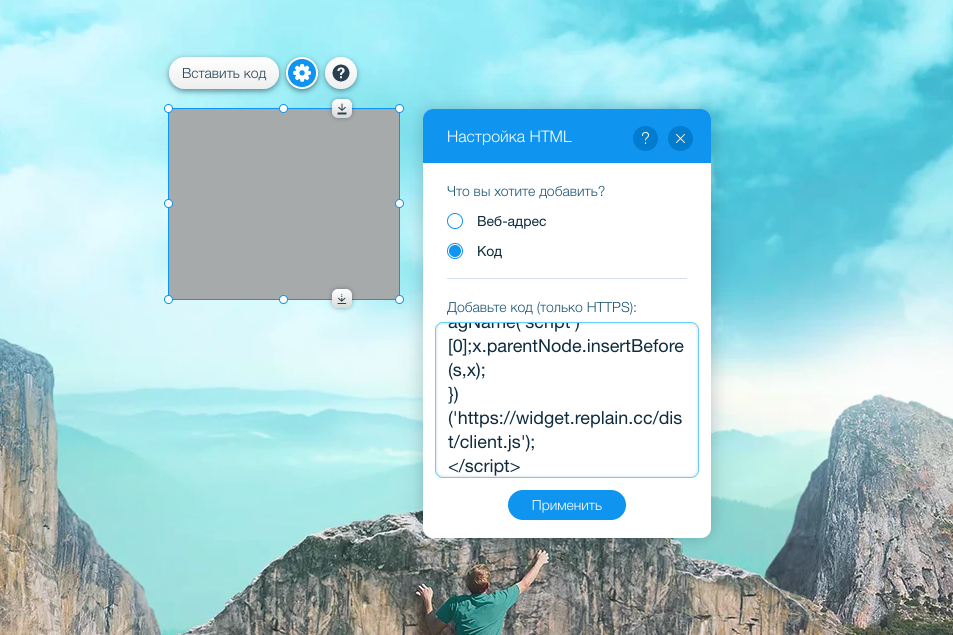Select the "Код" radio option

coord(455,251)
